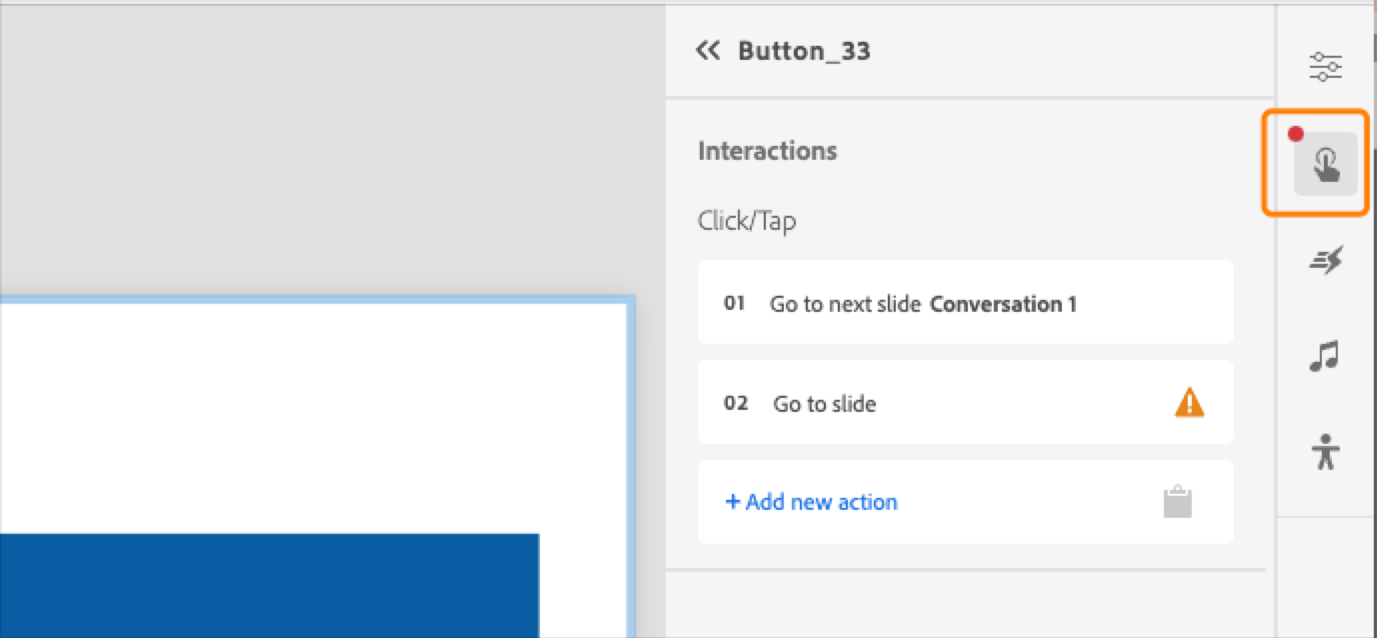
Task: Open the Advanced Actions lightning icon
Action: (x=1324, y=259)
